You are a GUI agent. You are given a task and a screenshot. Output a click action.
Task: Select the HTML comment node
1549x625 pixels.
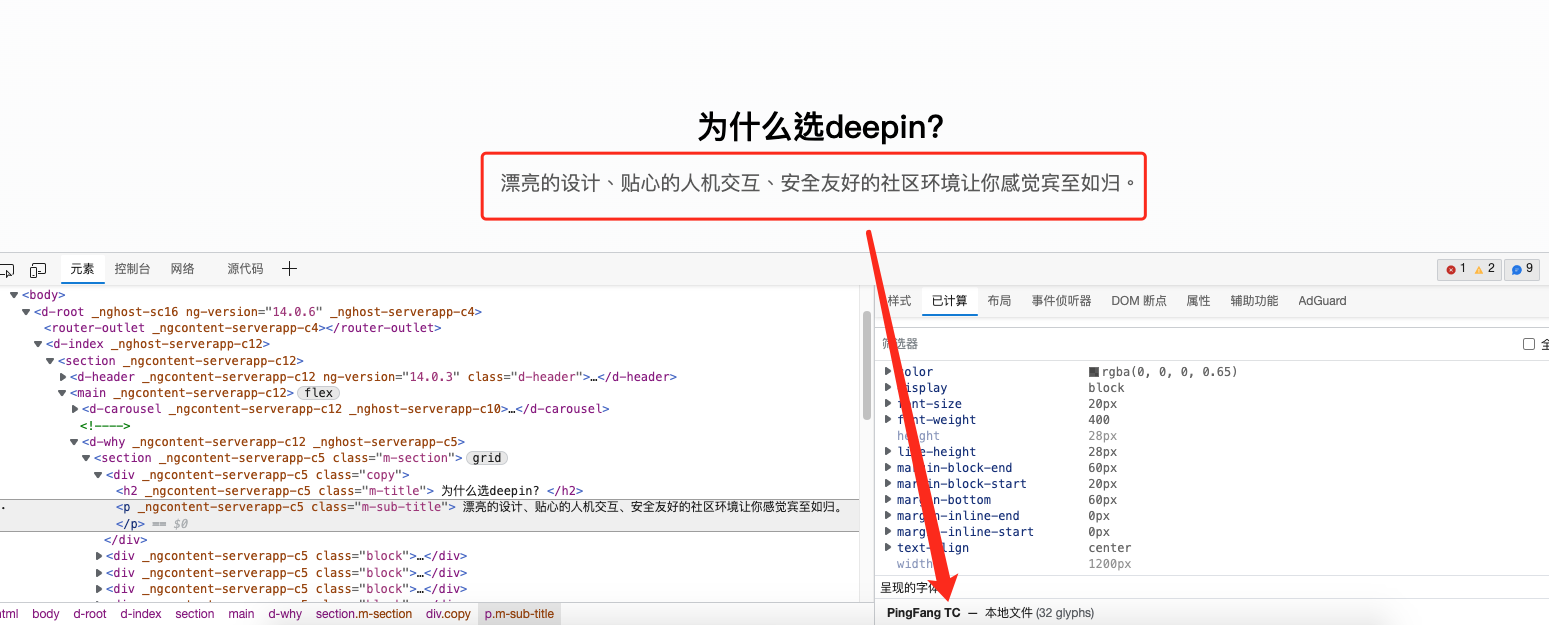(x=105, y=426)
